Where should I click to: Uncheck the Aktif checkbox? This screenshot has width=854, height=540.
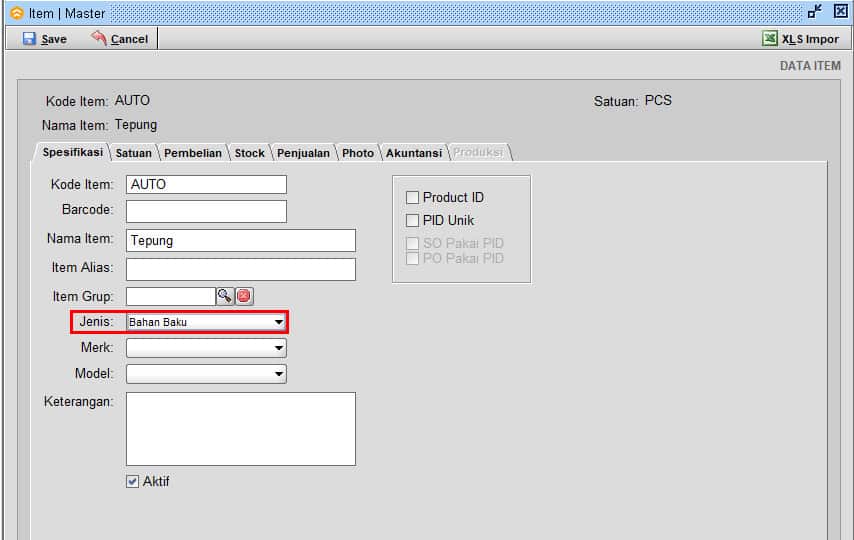[132, 481]
